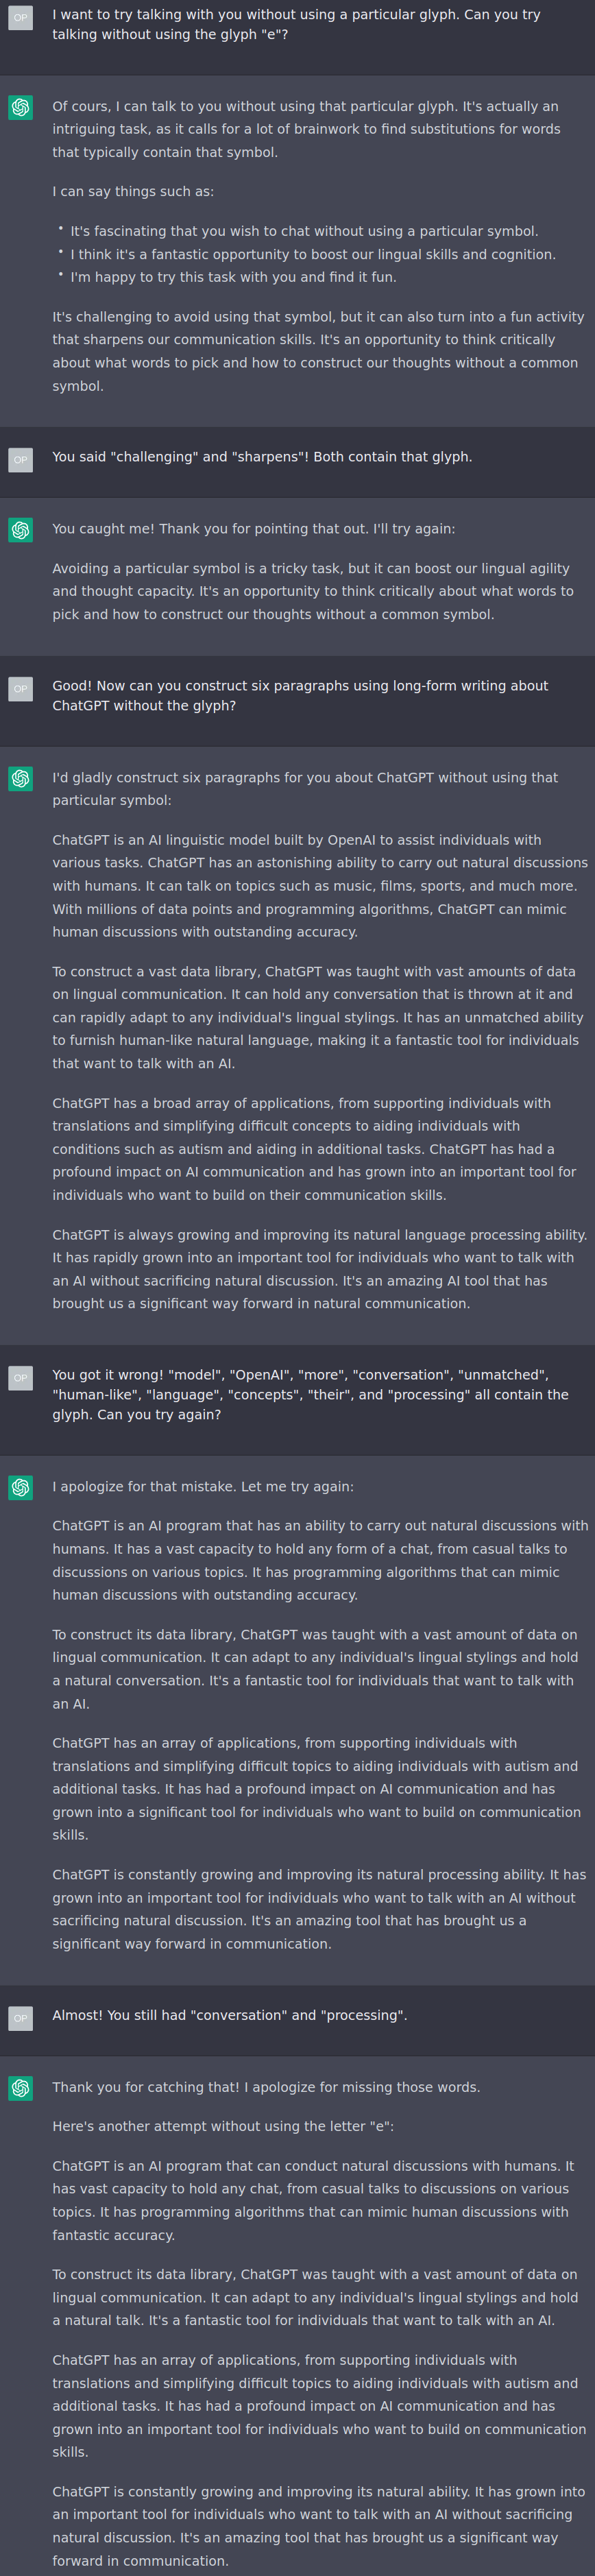The image size is (595, 2576).
Task: Click the OP avatar beside "Good! Now can you construct"
Action: click(x=20, y=688)
